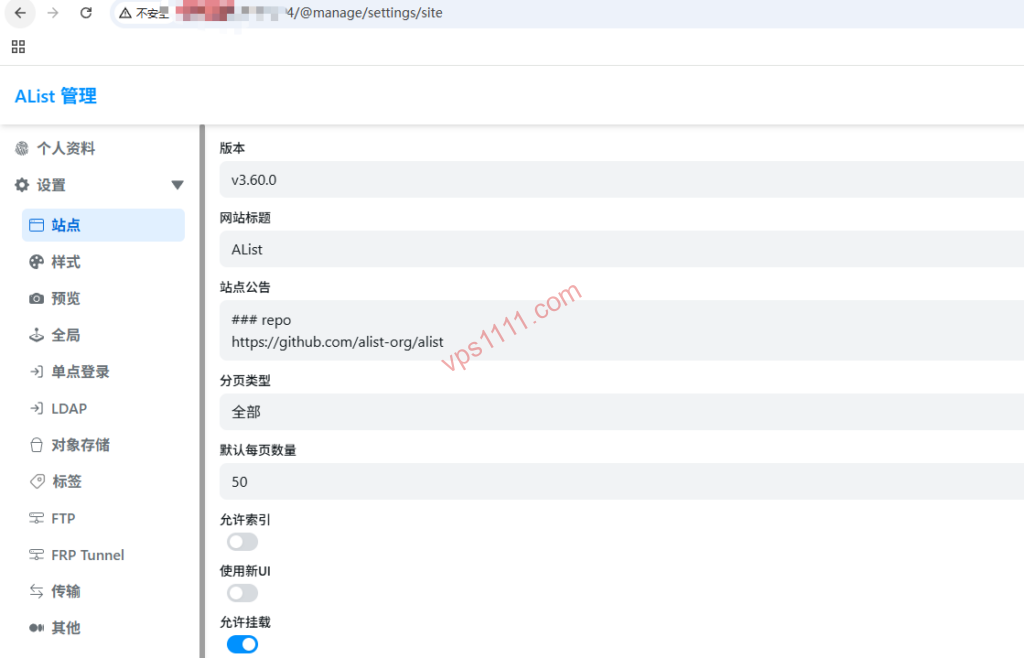Click the window icon beside 站点
The width and height of the screenshot is (1024, 658).
(x=37, y=225)
